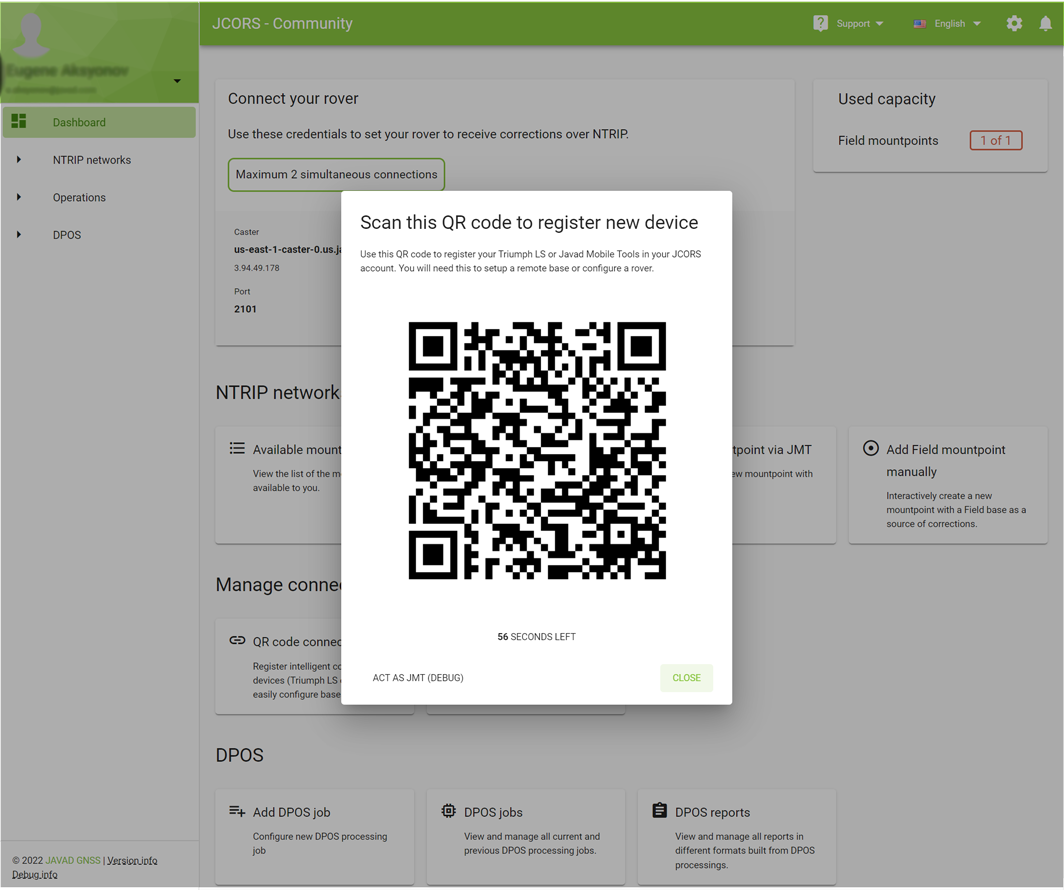Viewport: 1064px width, 890px height.
Task: Expand Operations tree arrow
Action: (19, 197)
